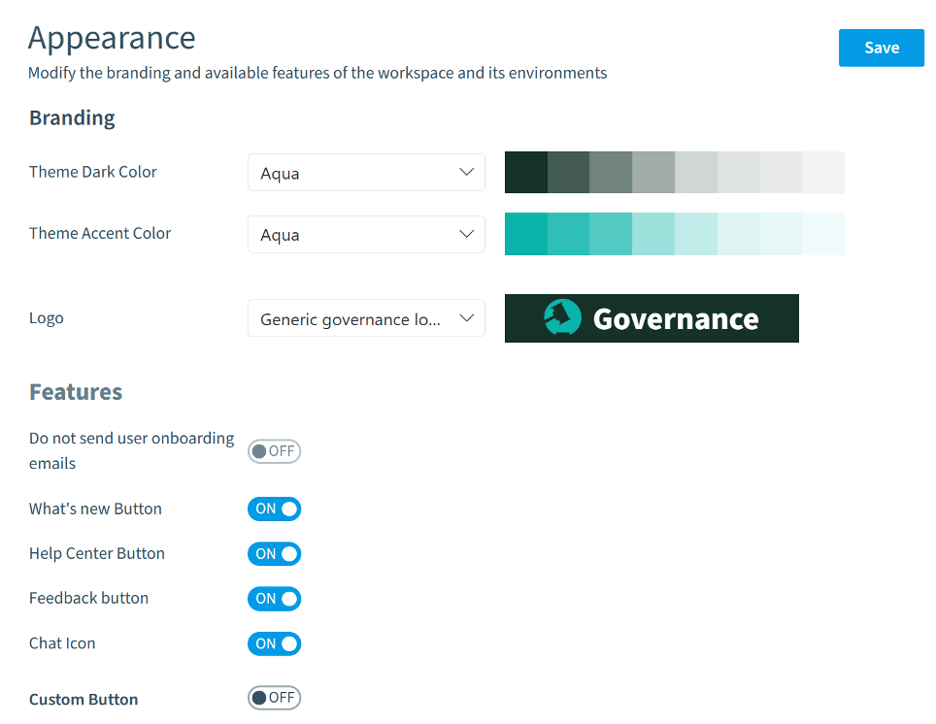The image size is (936, 724).
Task: Click the lightest shade of the accent color strip
Action: [x=823, y=234]
